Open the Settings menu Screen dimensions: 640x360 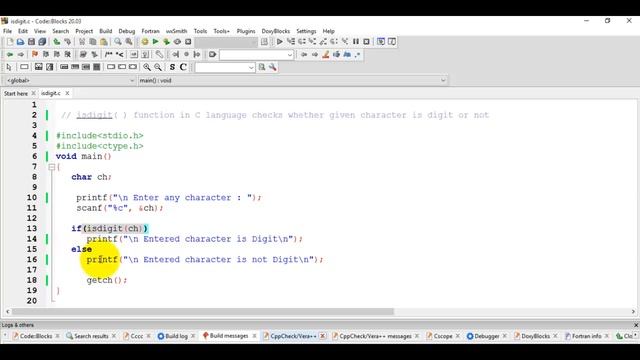(x=306, y=31)
